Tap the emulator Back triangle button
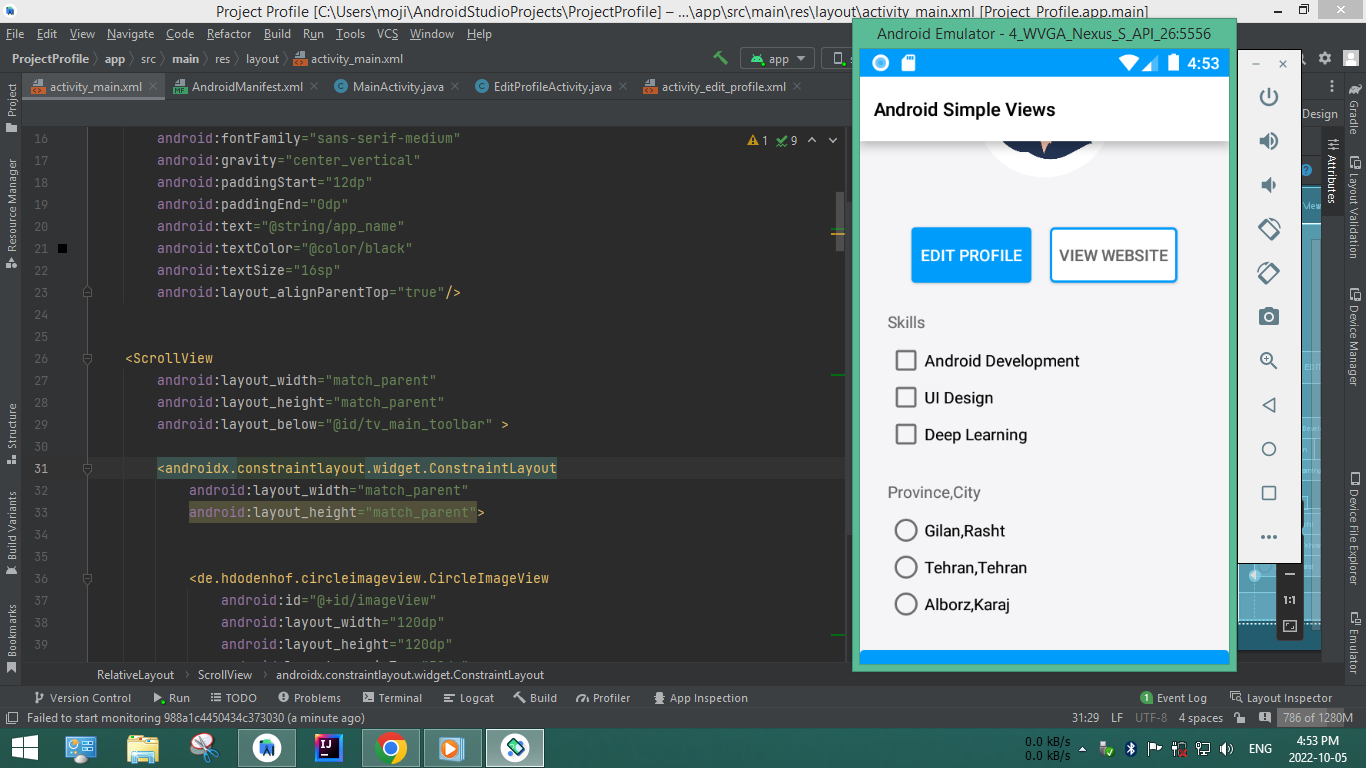Screen dimensions: 1366x768 pos(1269,405)
